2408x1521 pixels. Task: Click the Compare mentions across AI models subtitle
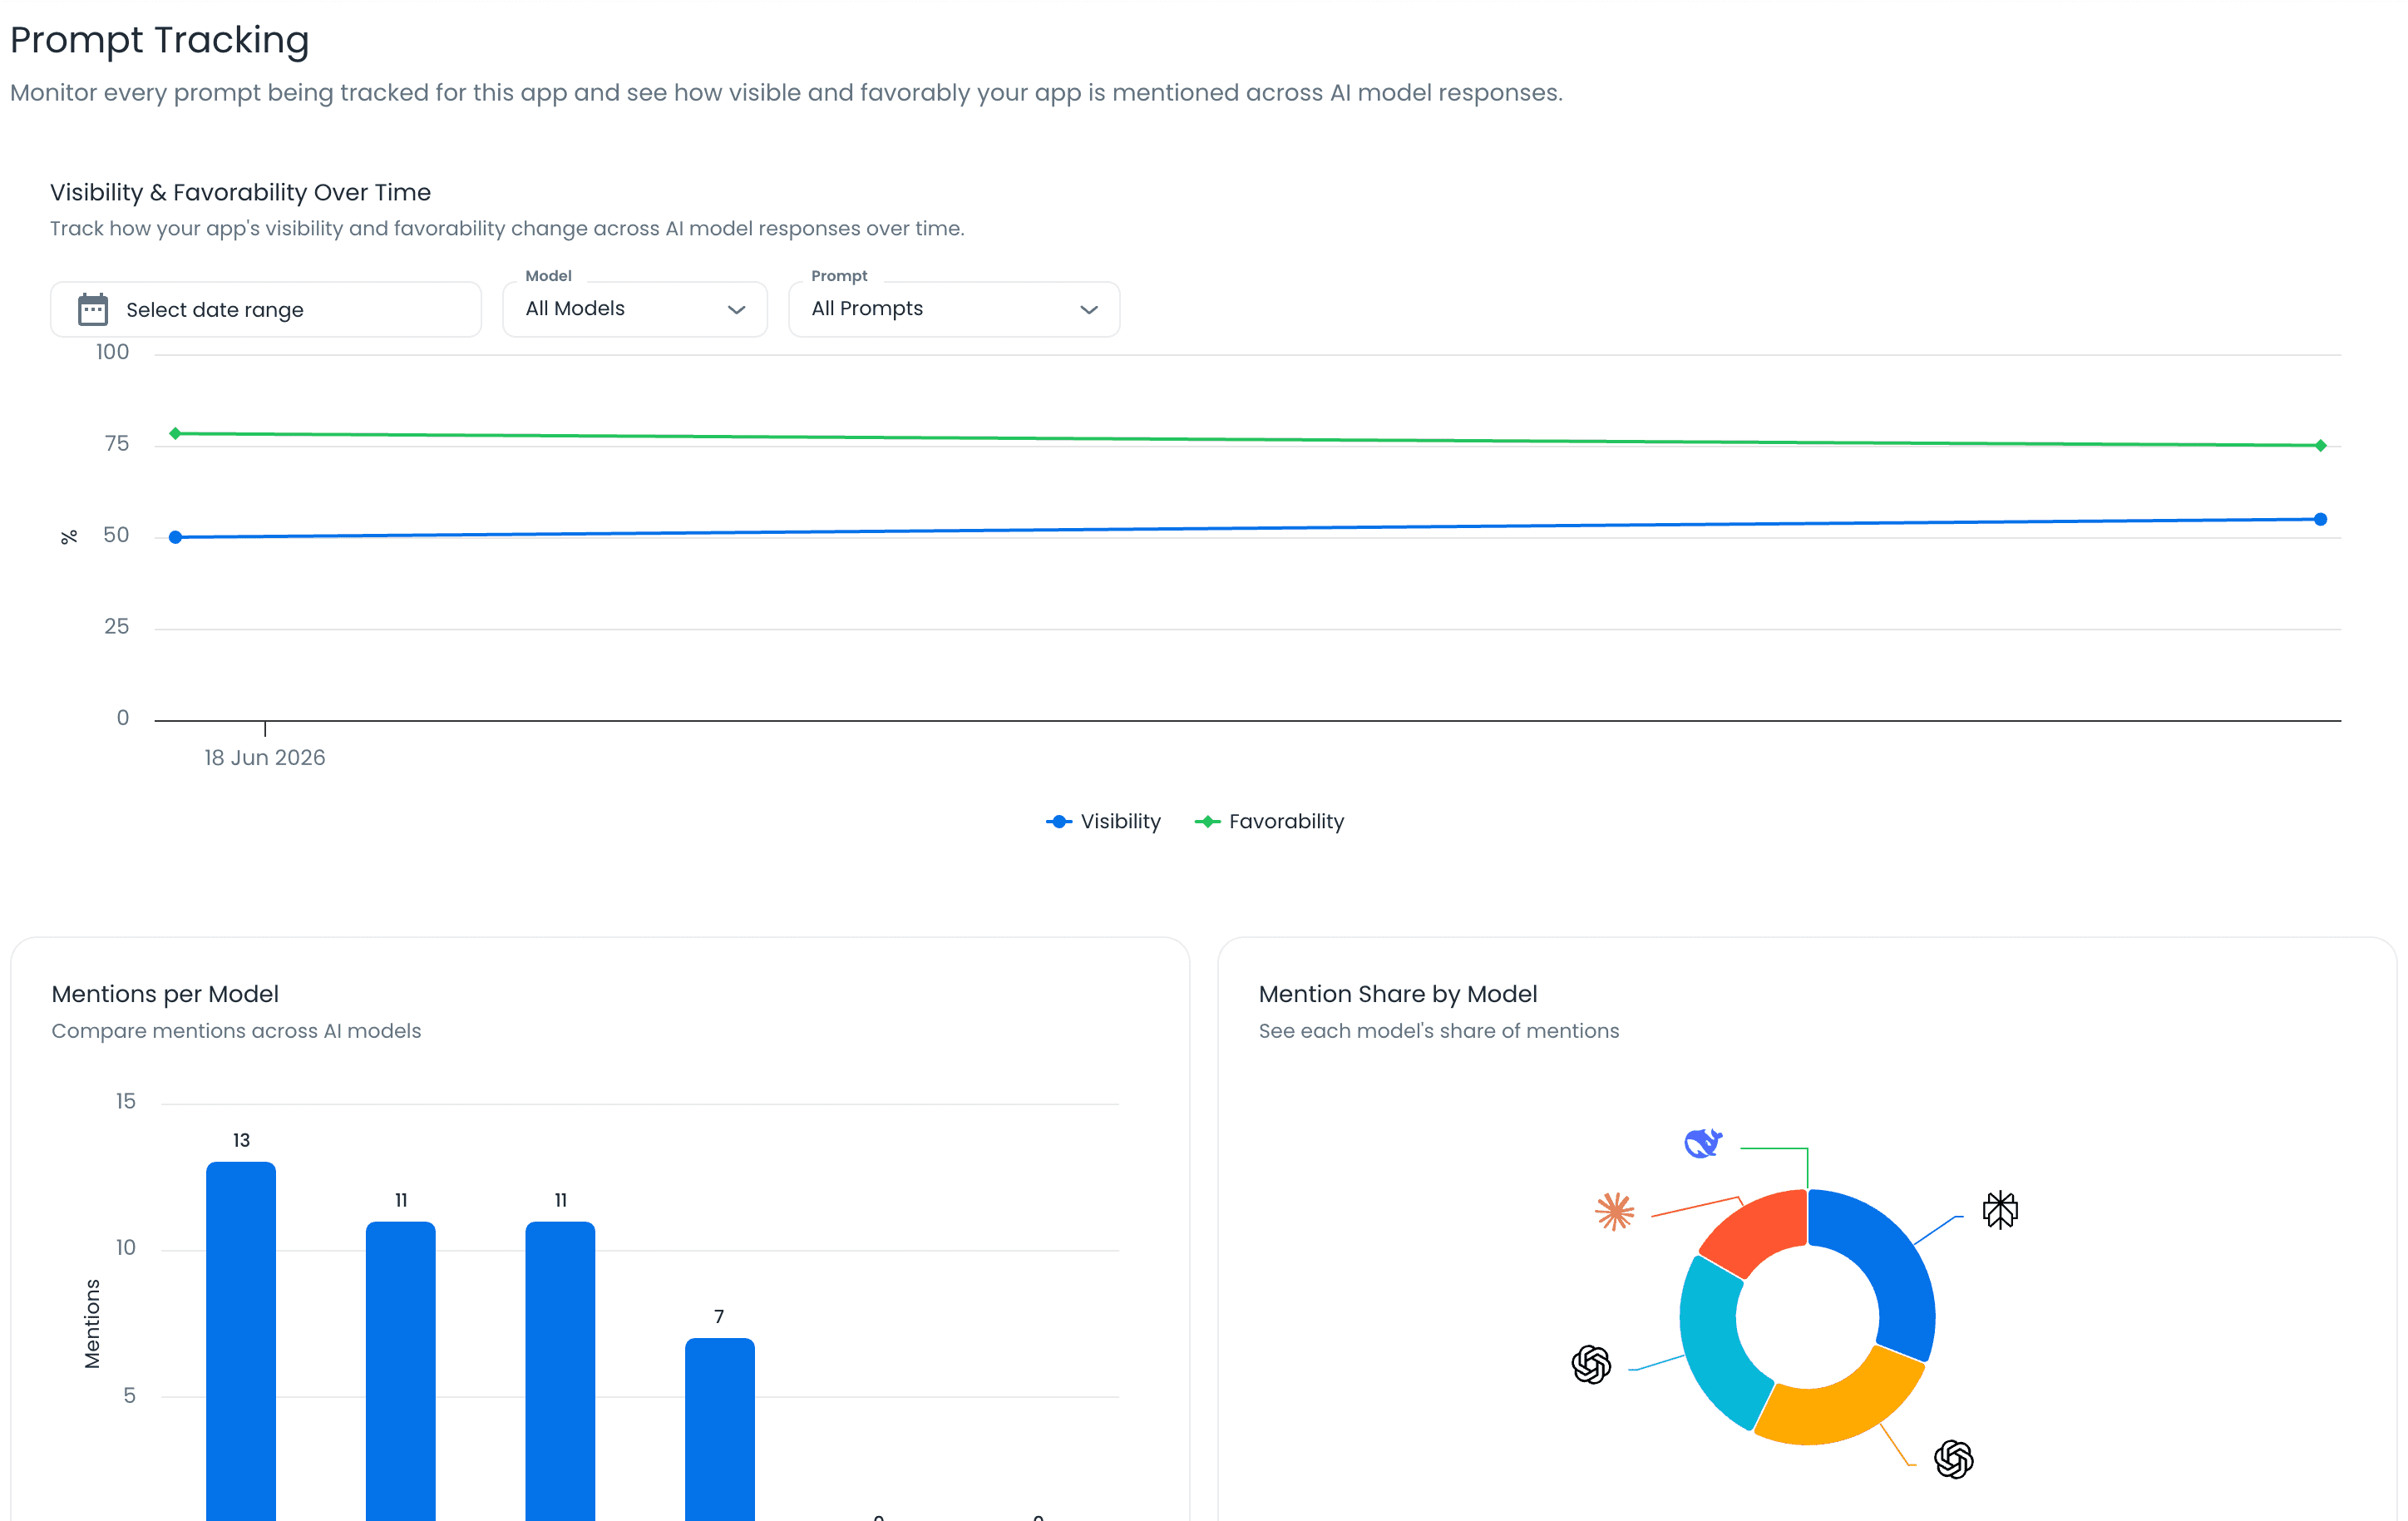pyautogui.click(x=236, y=1031)
